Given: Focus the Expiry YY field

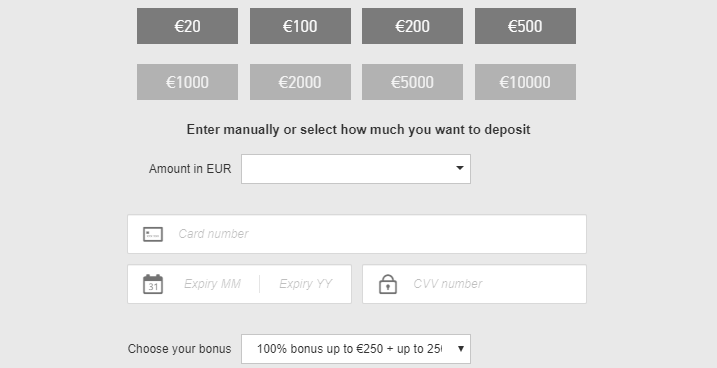Looking at the screenshot, I should [305, 284].
